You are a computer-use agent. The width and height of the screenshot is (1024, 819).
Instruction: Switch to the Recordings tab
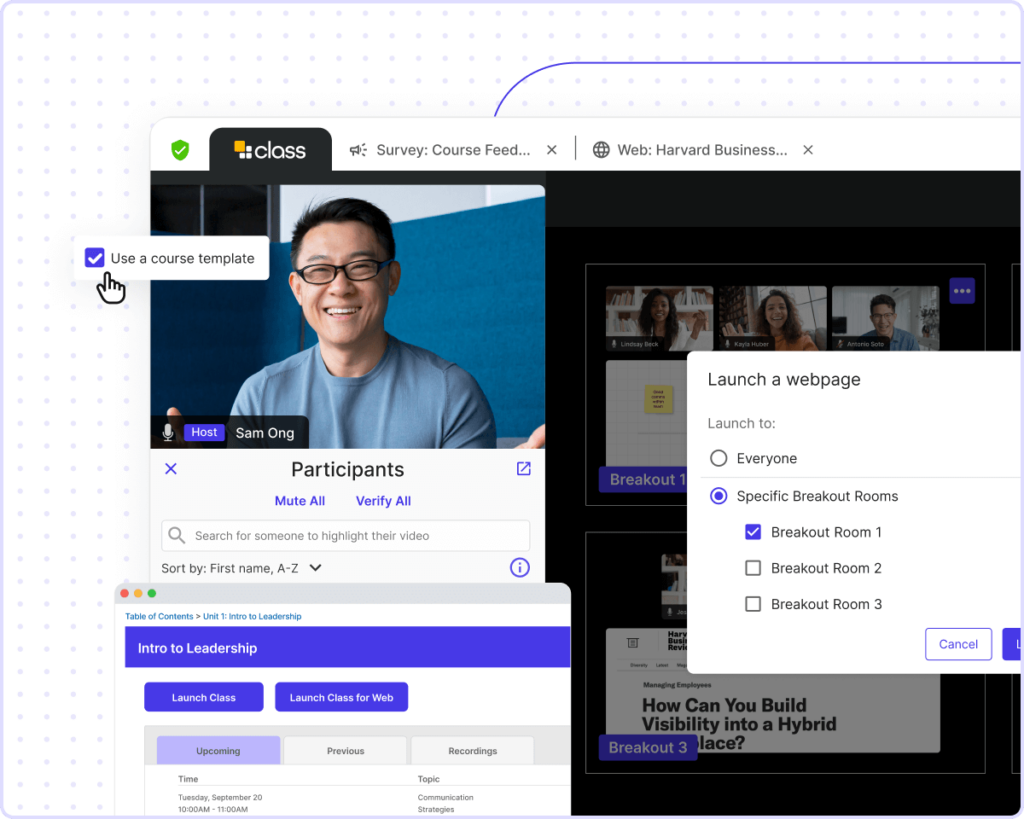(x=472, y=749)
